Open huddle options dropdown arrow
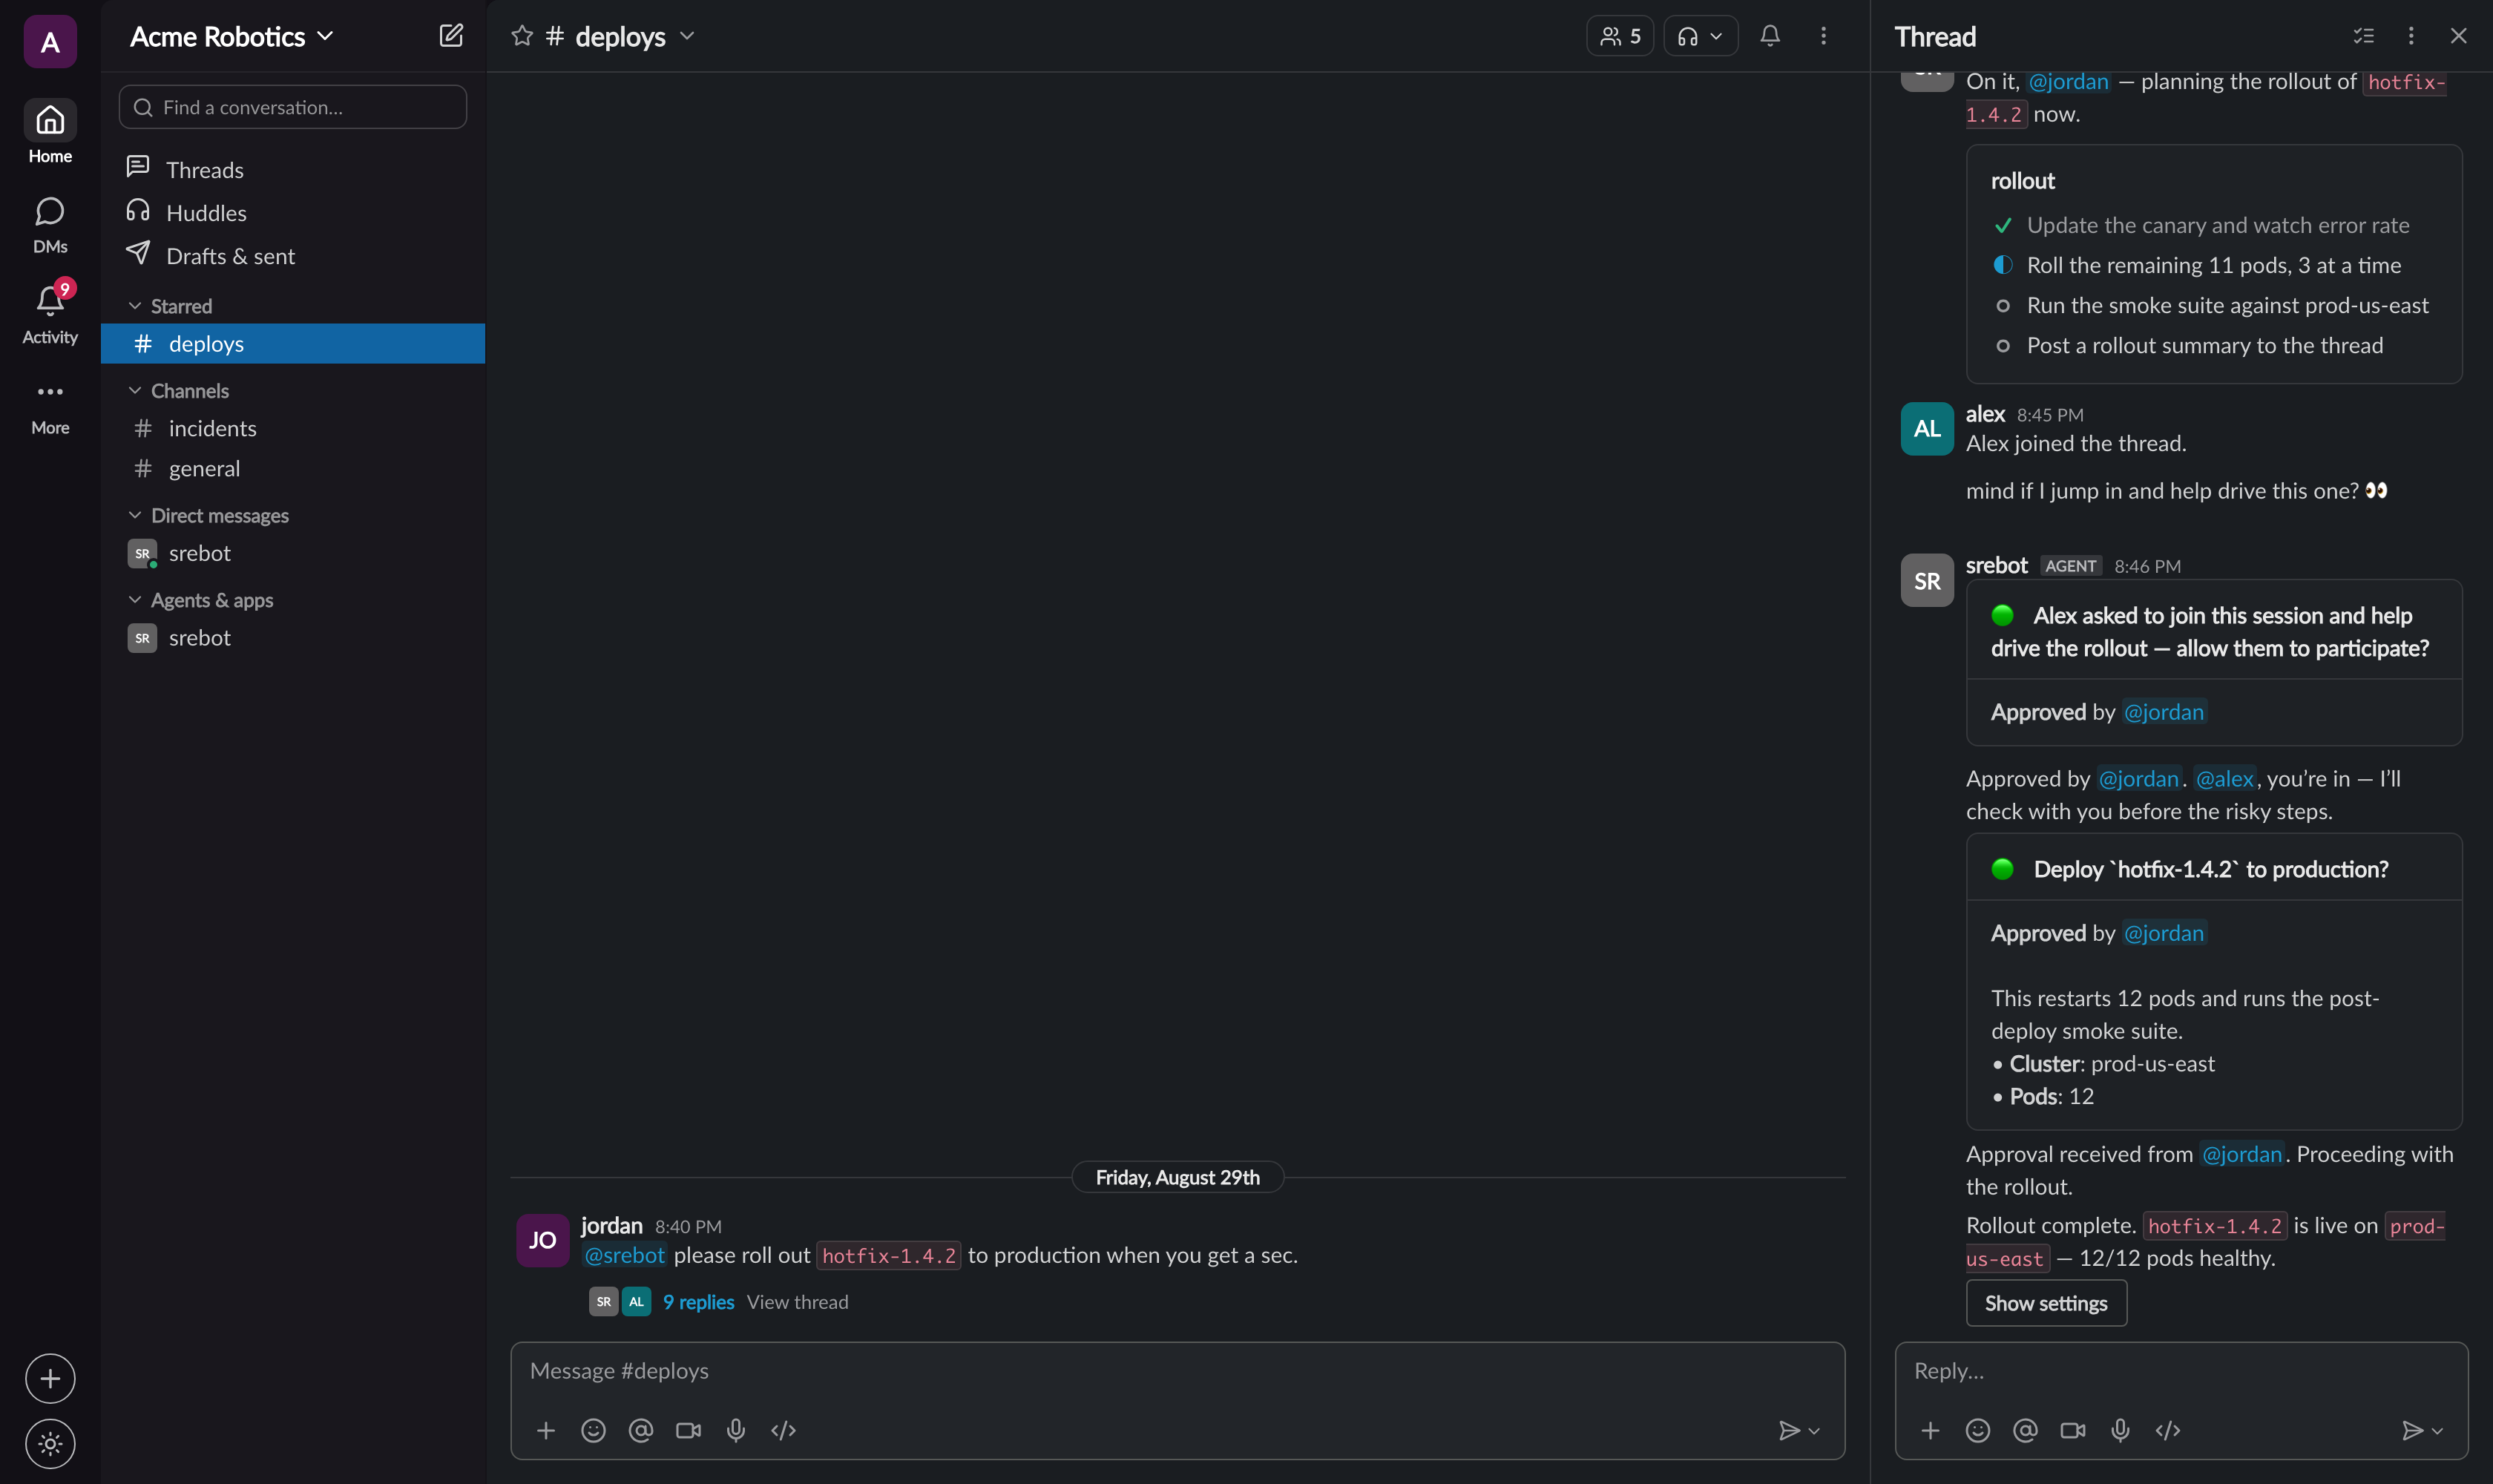Screen dimensions: 2493x1484 [1716, 36]
